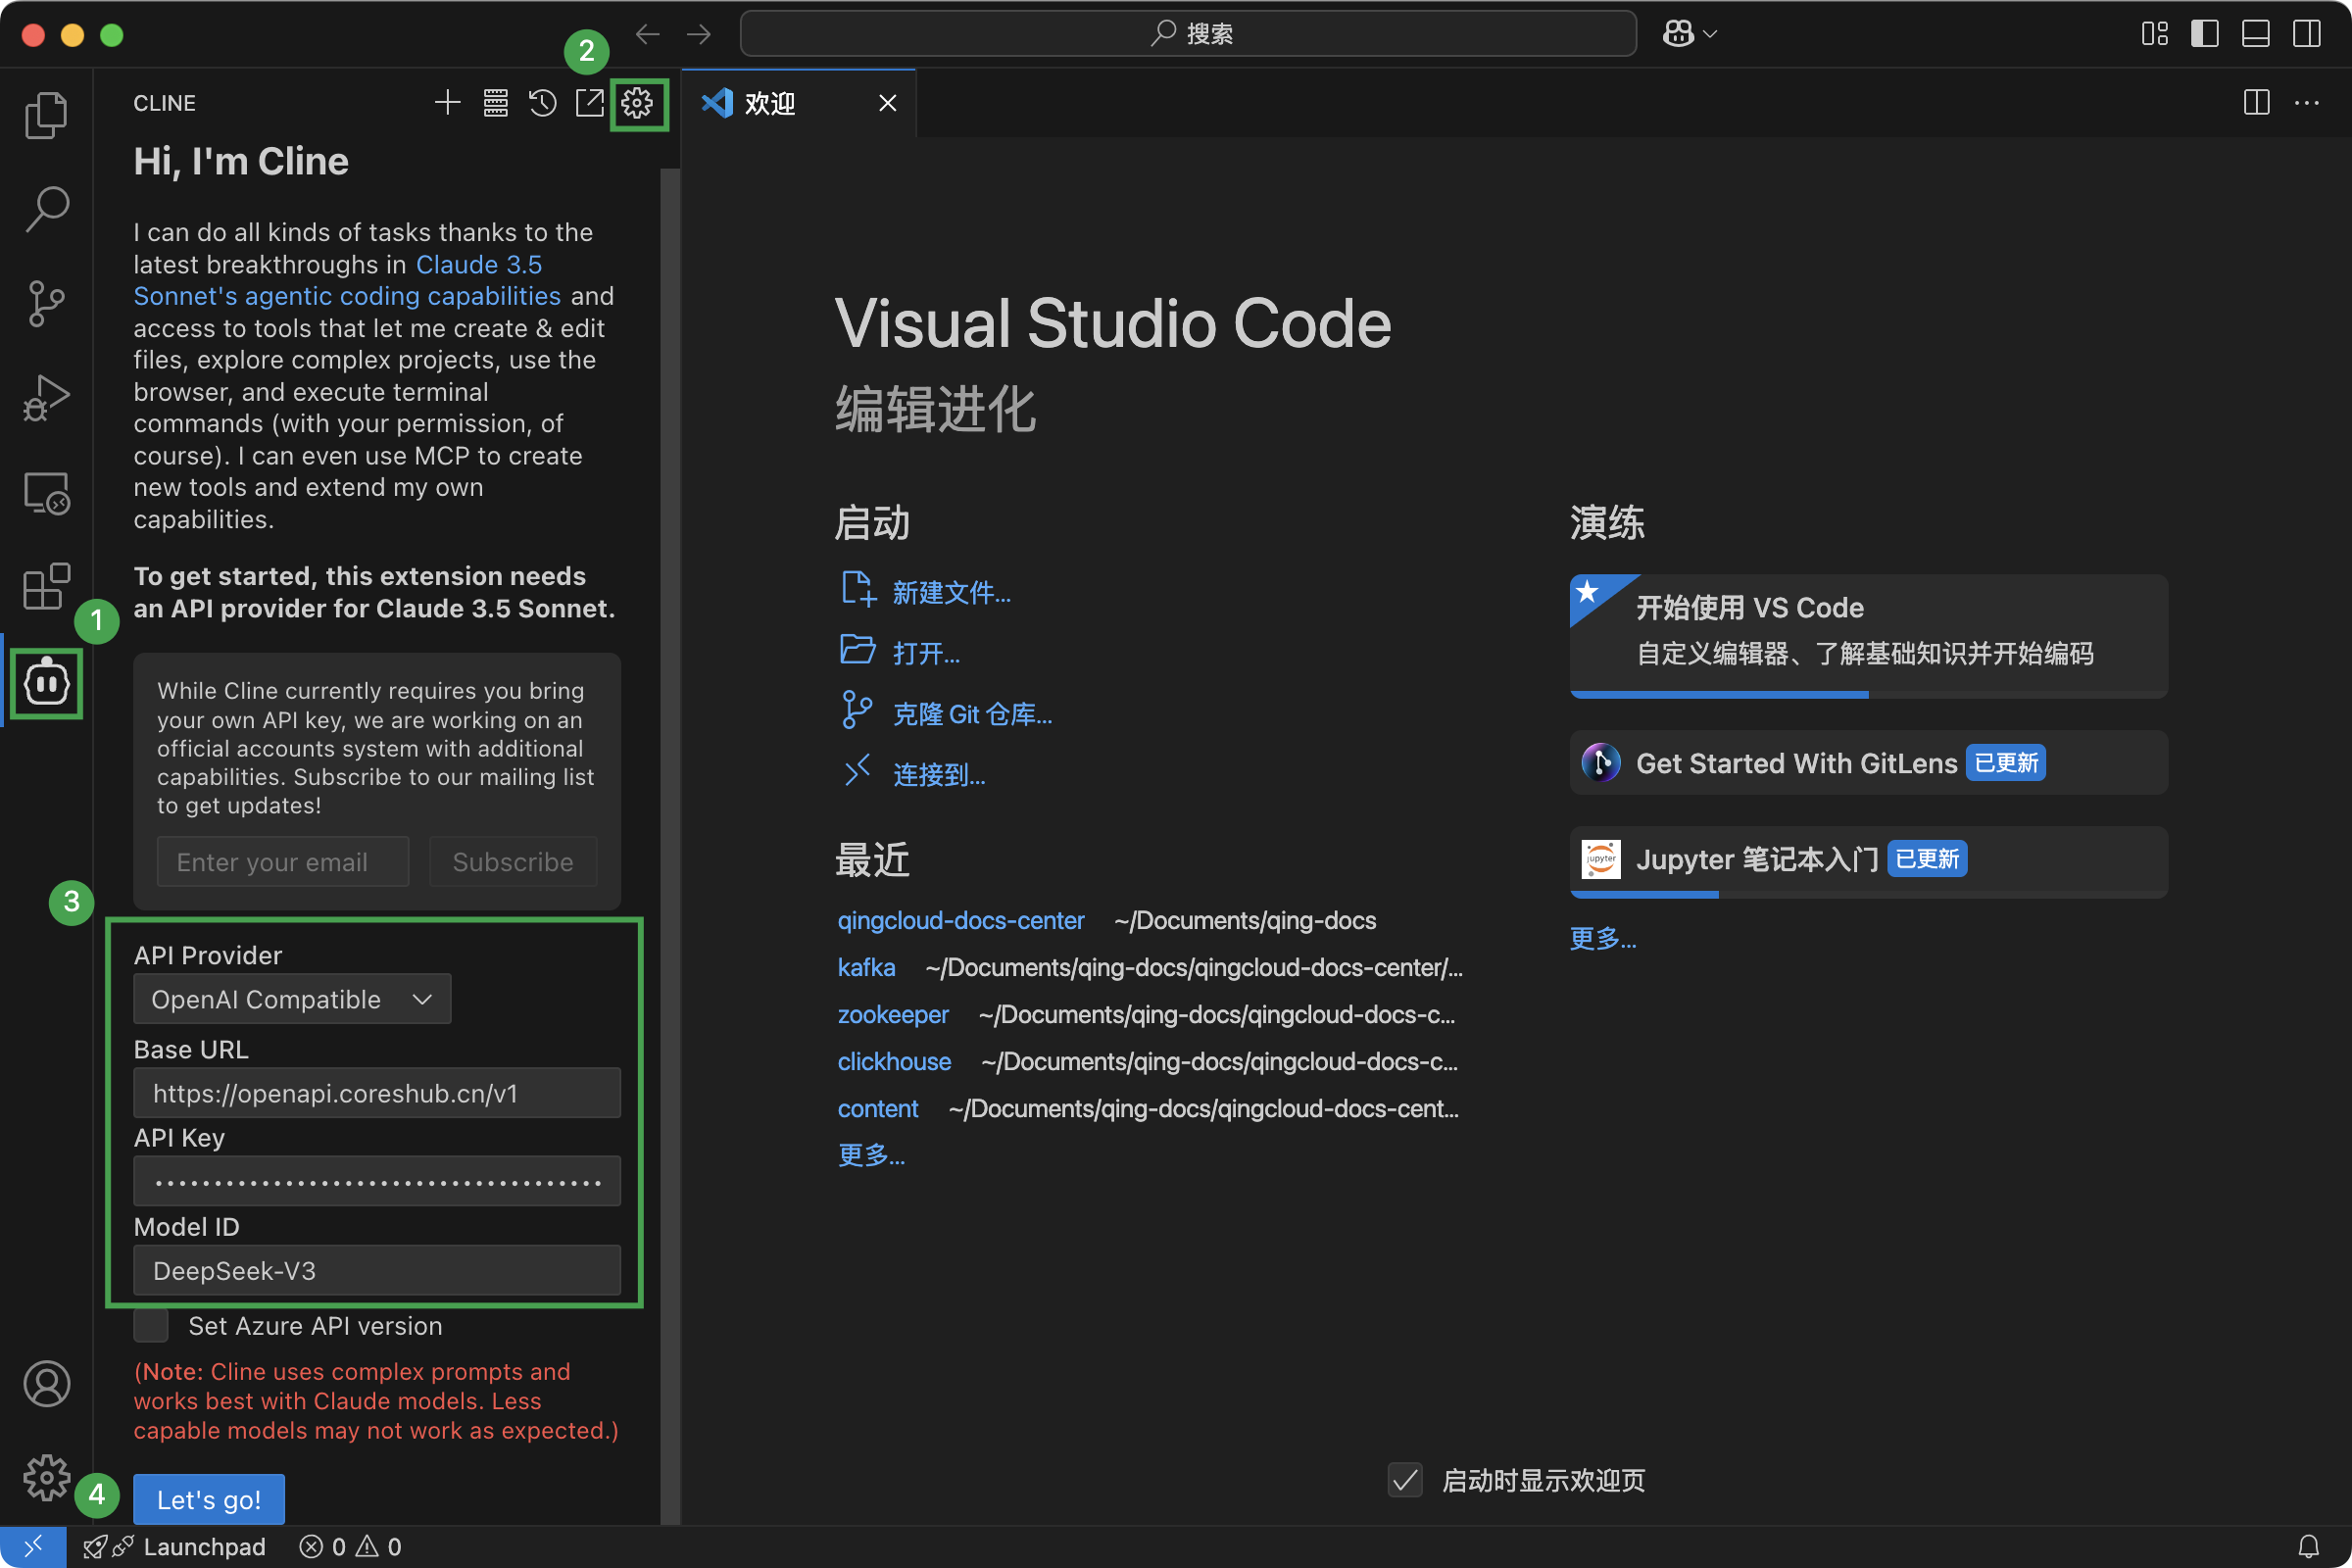Click 'Let's go!' button to confirm settings

(210, 1498)
